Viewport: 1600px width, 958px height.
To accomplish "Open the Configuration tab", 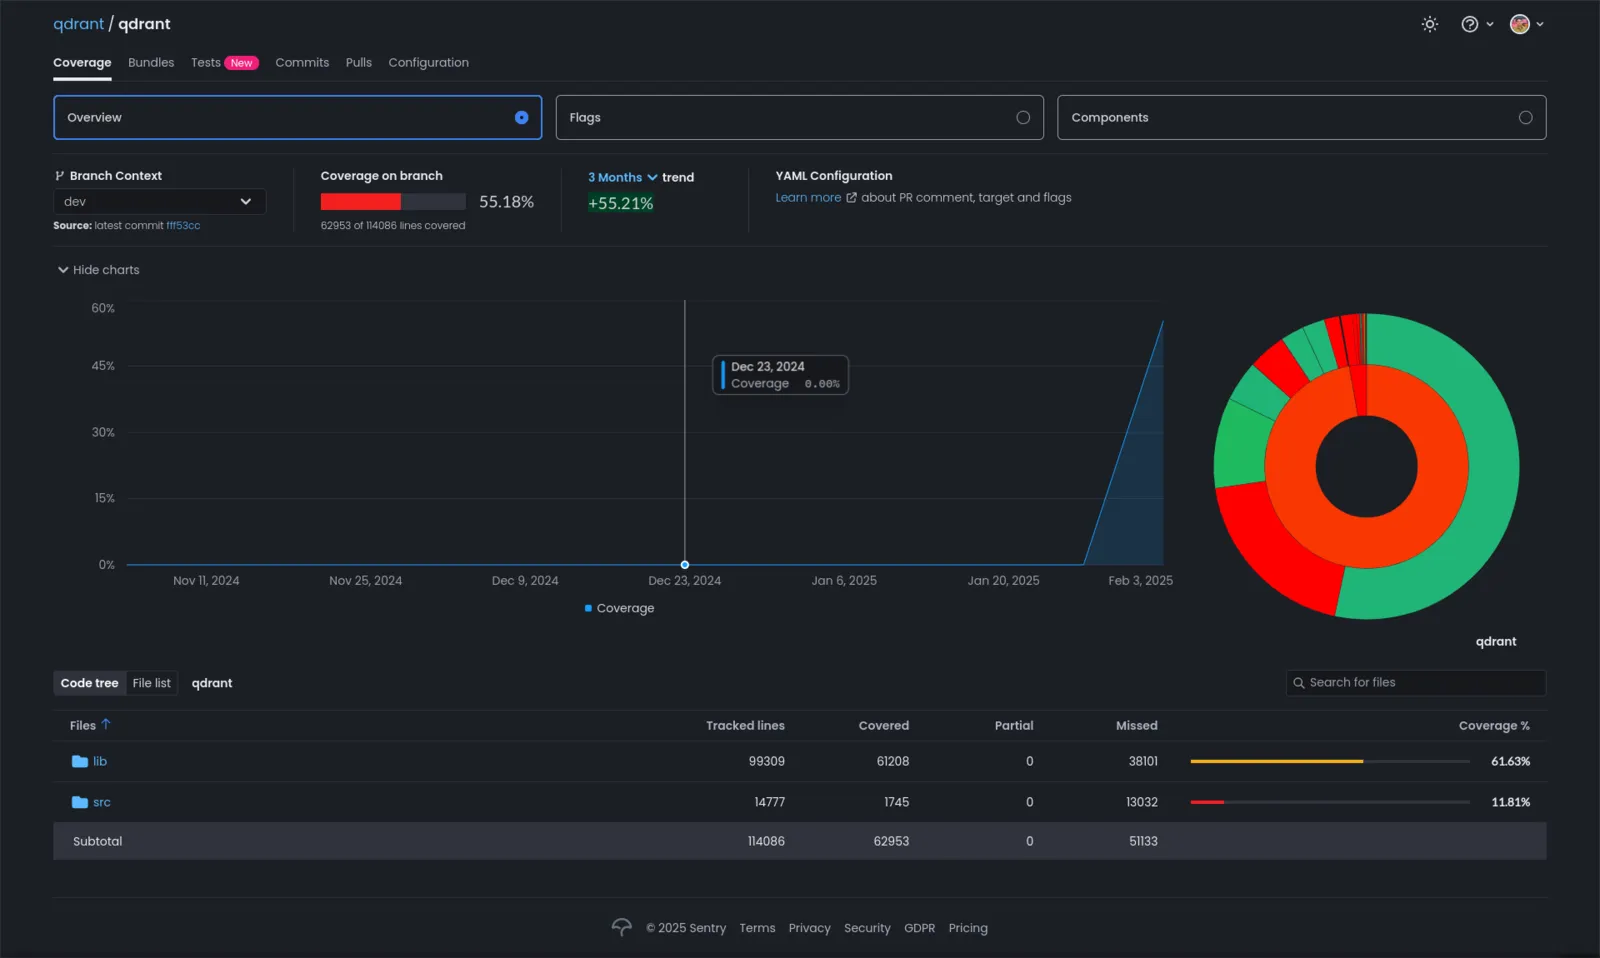I will (428, 62).
